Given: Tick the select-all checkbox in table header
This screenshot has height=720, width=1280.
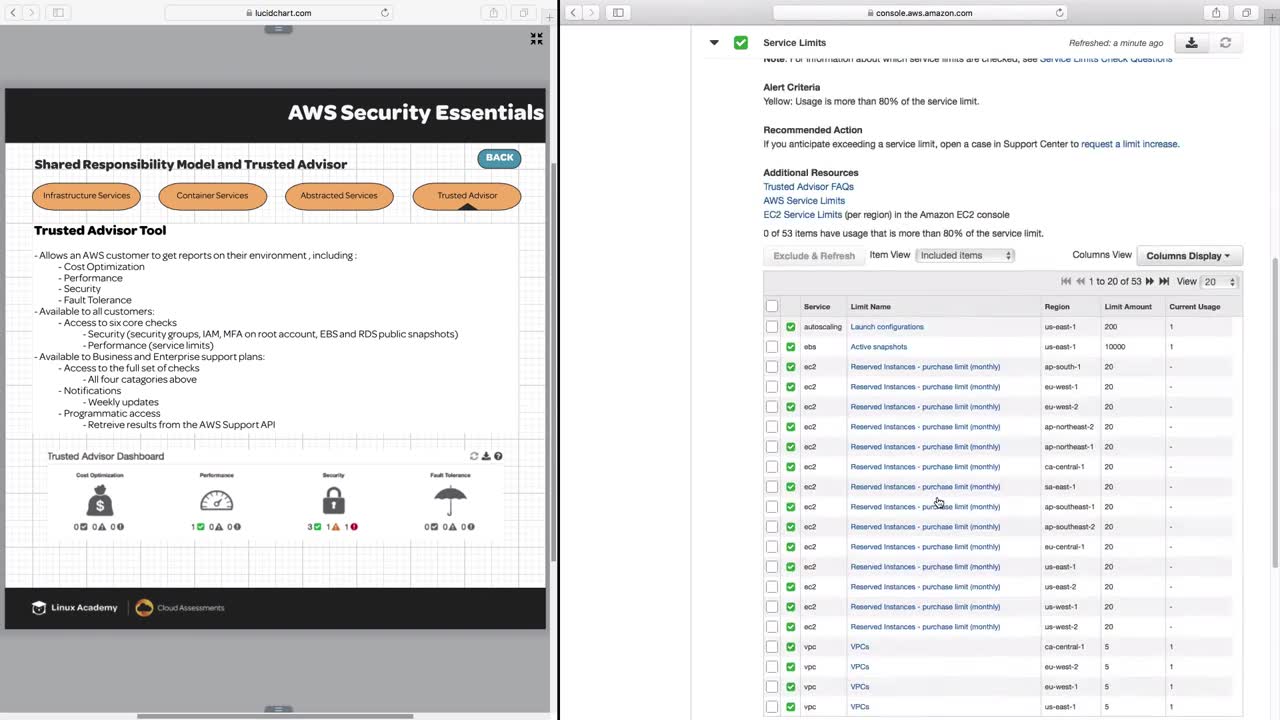Looking at the screenshot, I should [x=772, y=307].
